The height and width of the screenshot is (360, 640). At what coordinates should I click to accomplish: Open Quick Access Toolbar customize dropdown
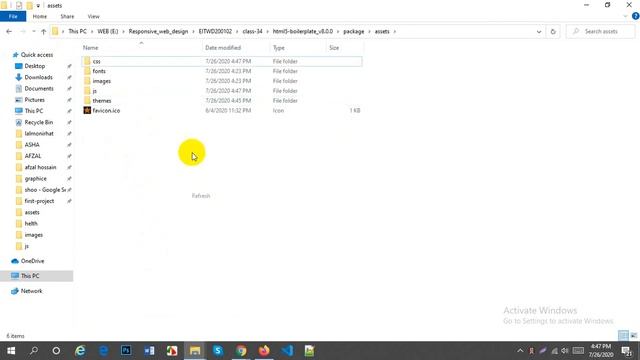tap(38, 6)
